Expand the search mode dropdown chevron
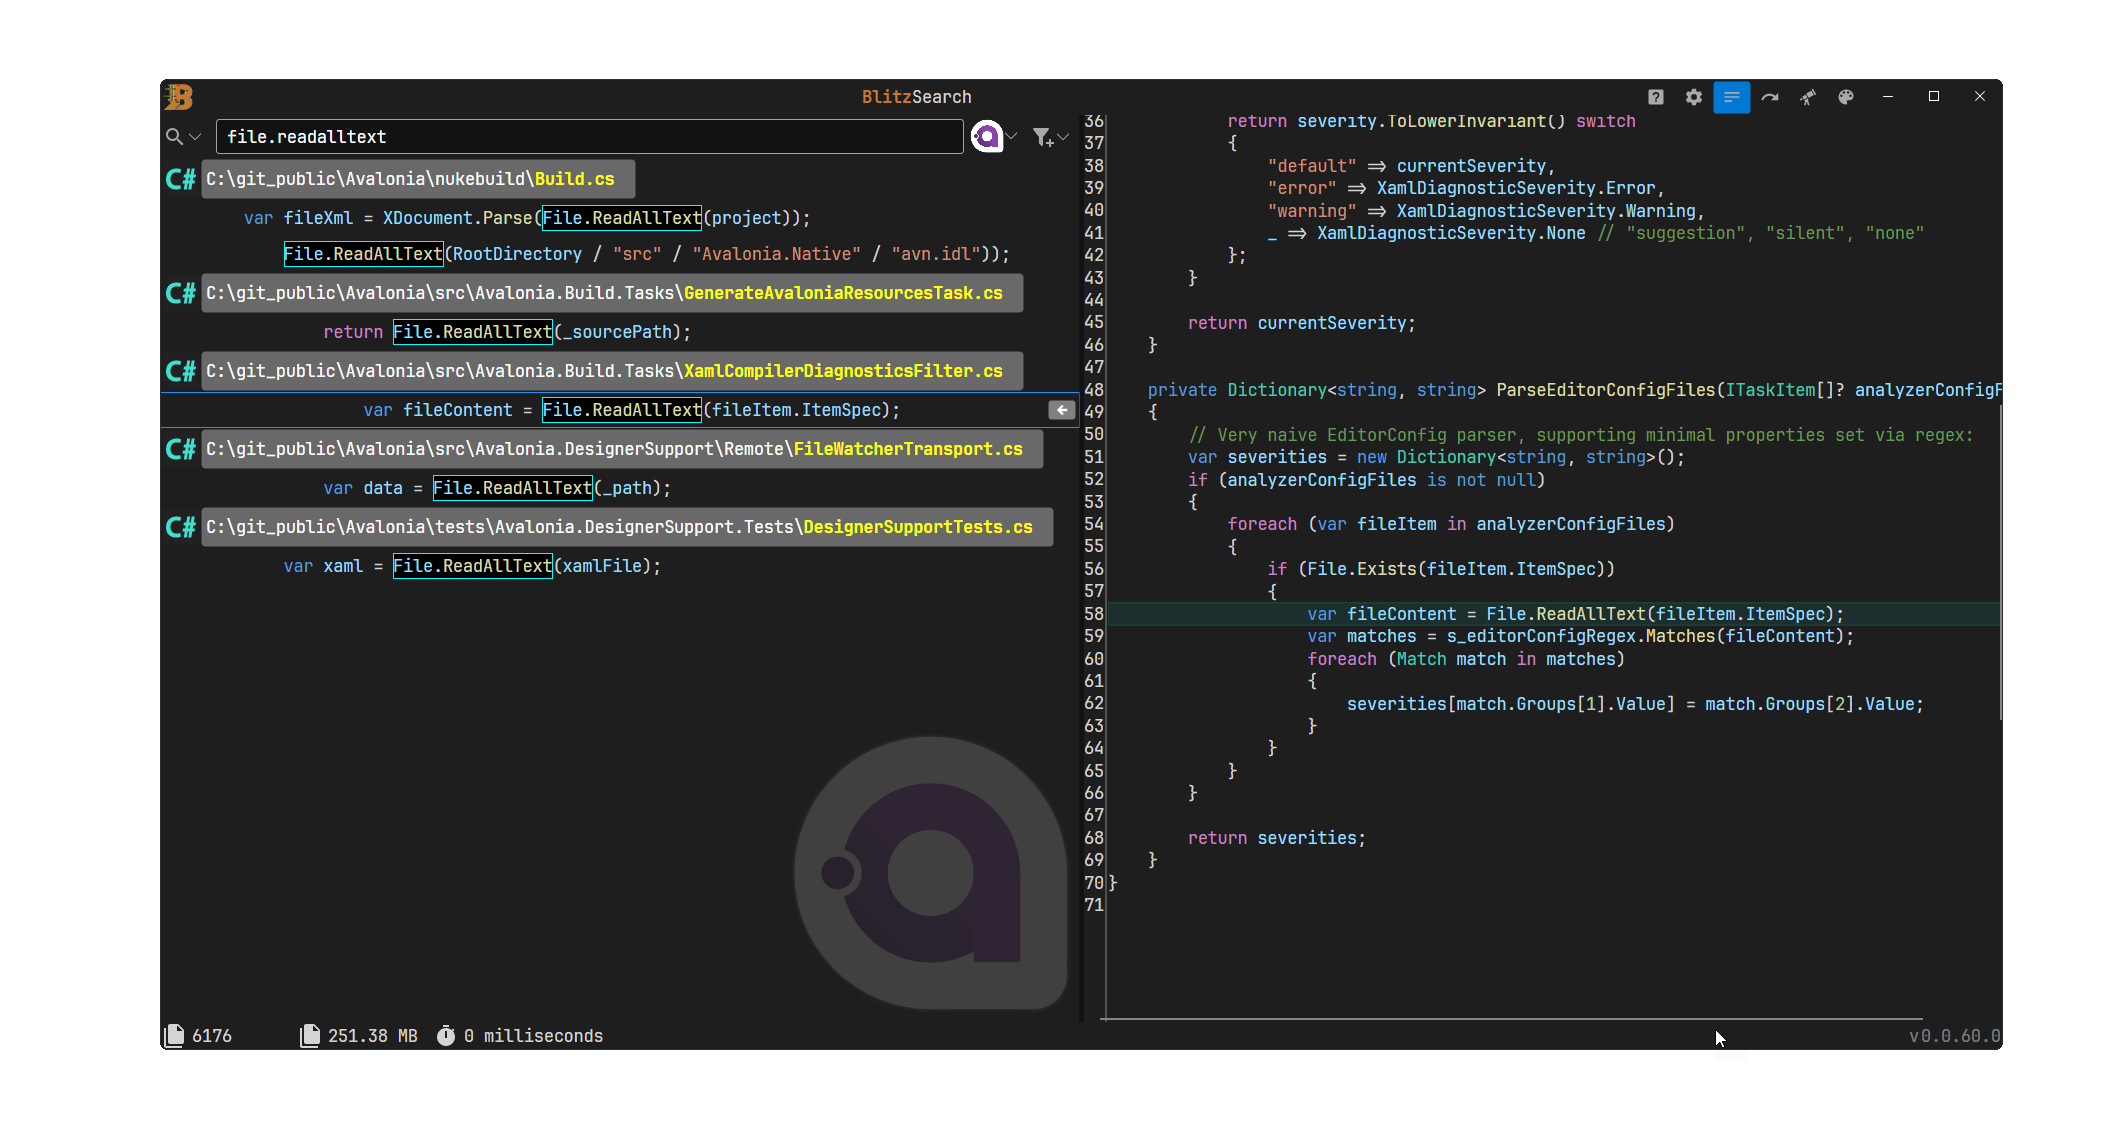 195,137
